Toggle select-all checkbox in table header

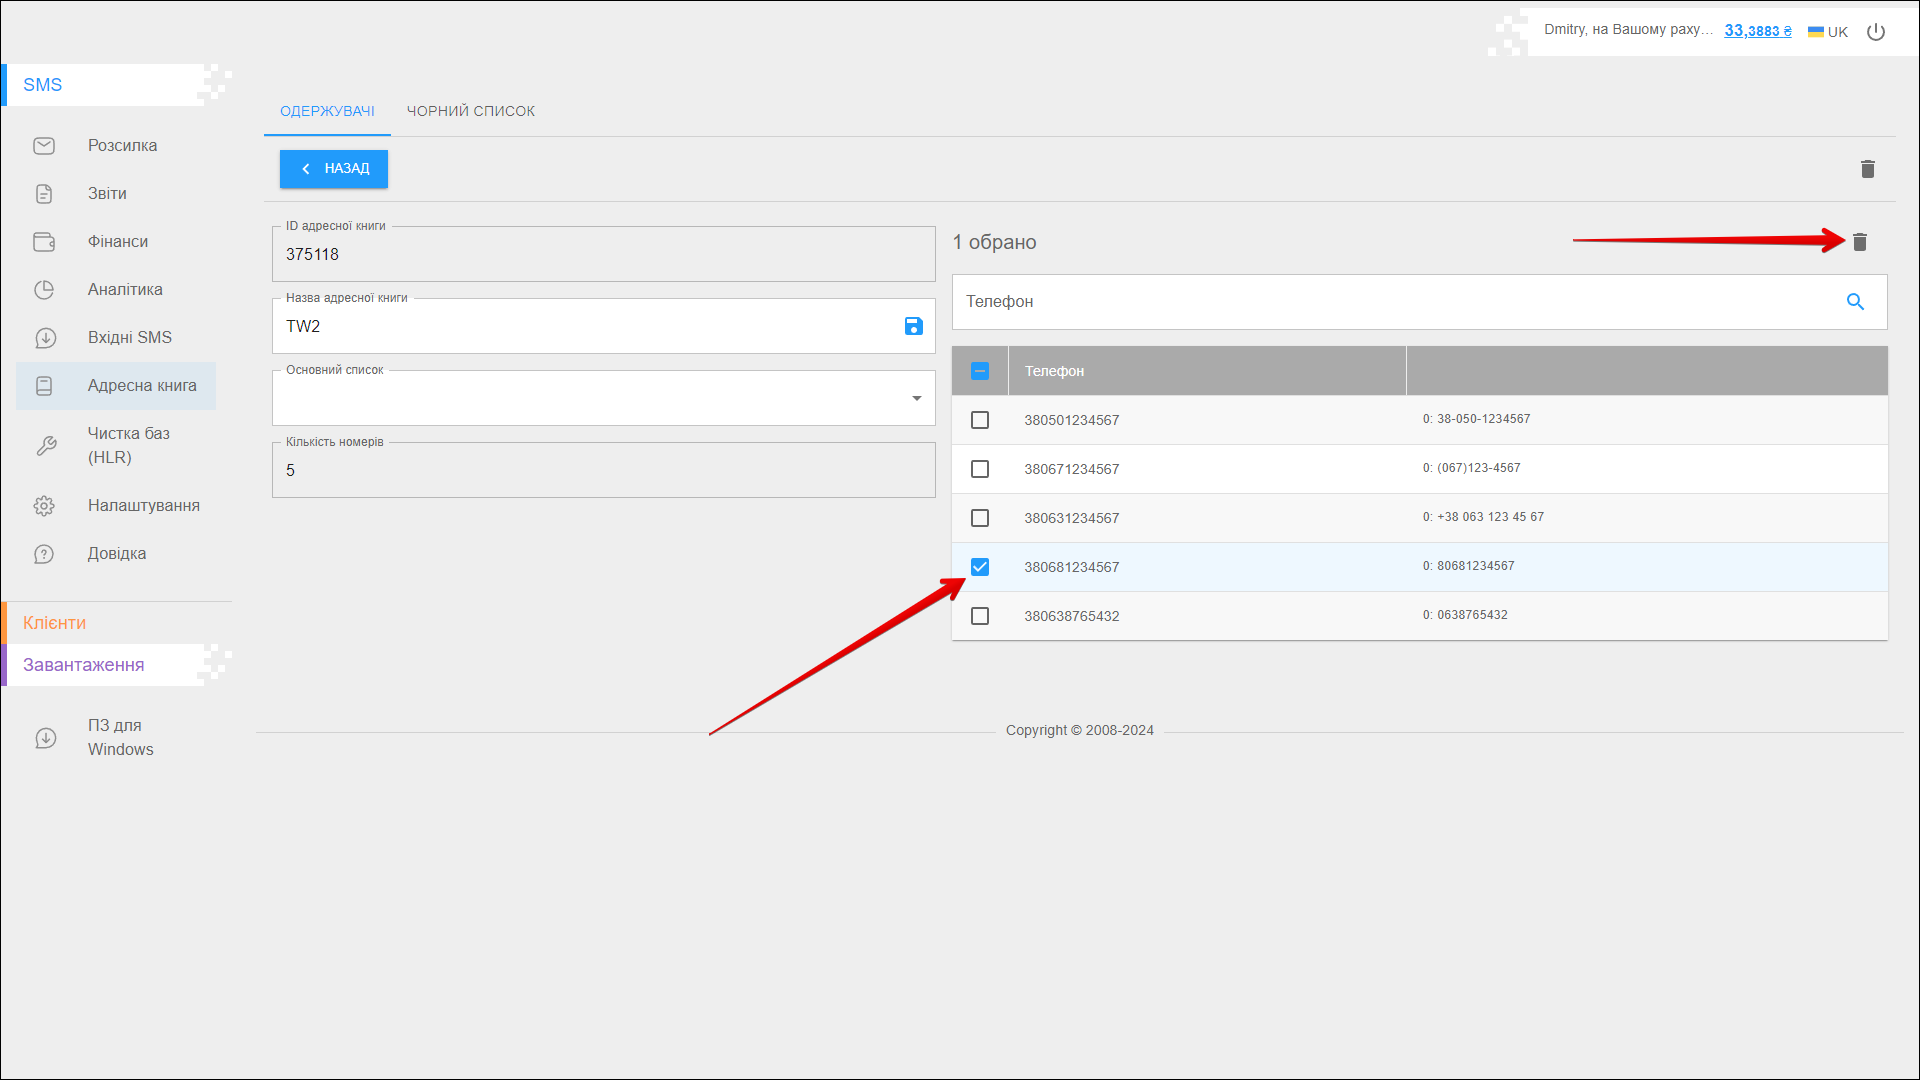(x=980, y=371)
